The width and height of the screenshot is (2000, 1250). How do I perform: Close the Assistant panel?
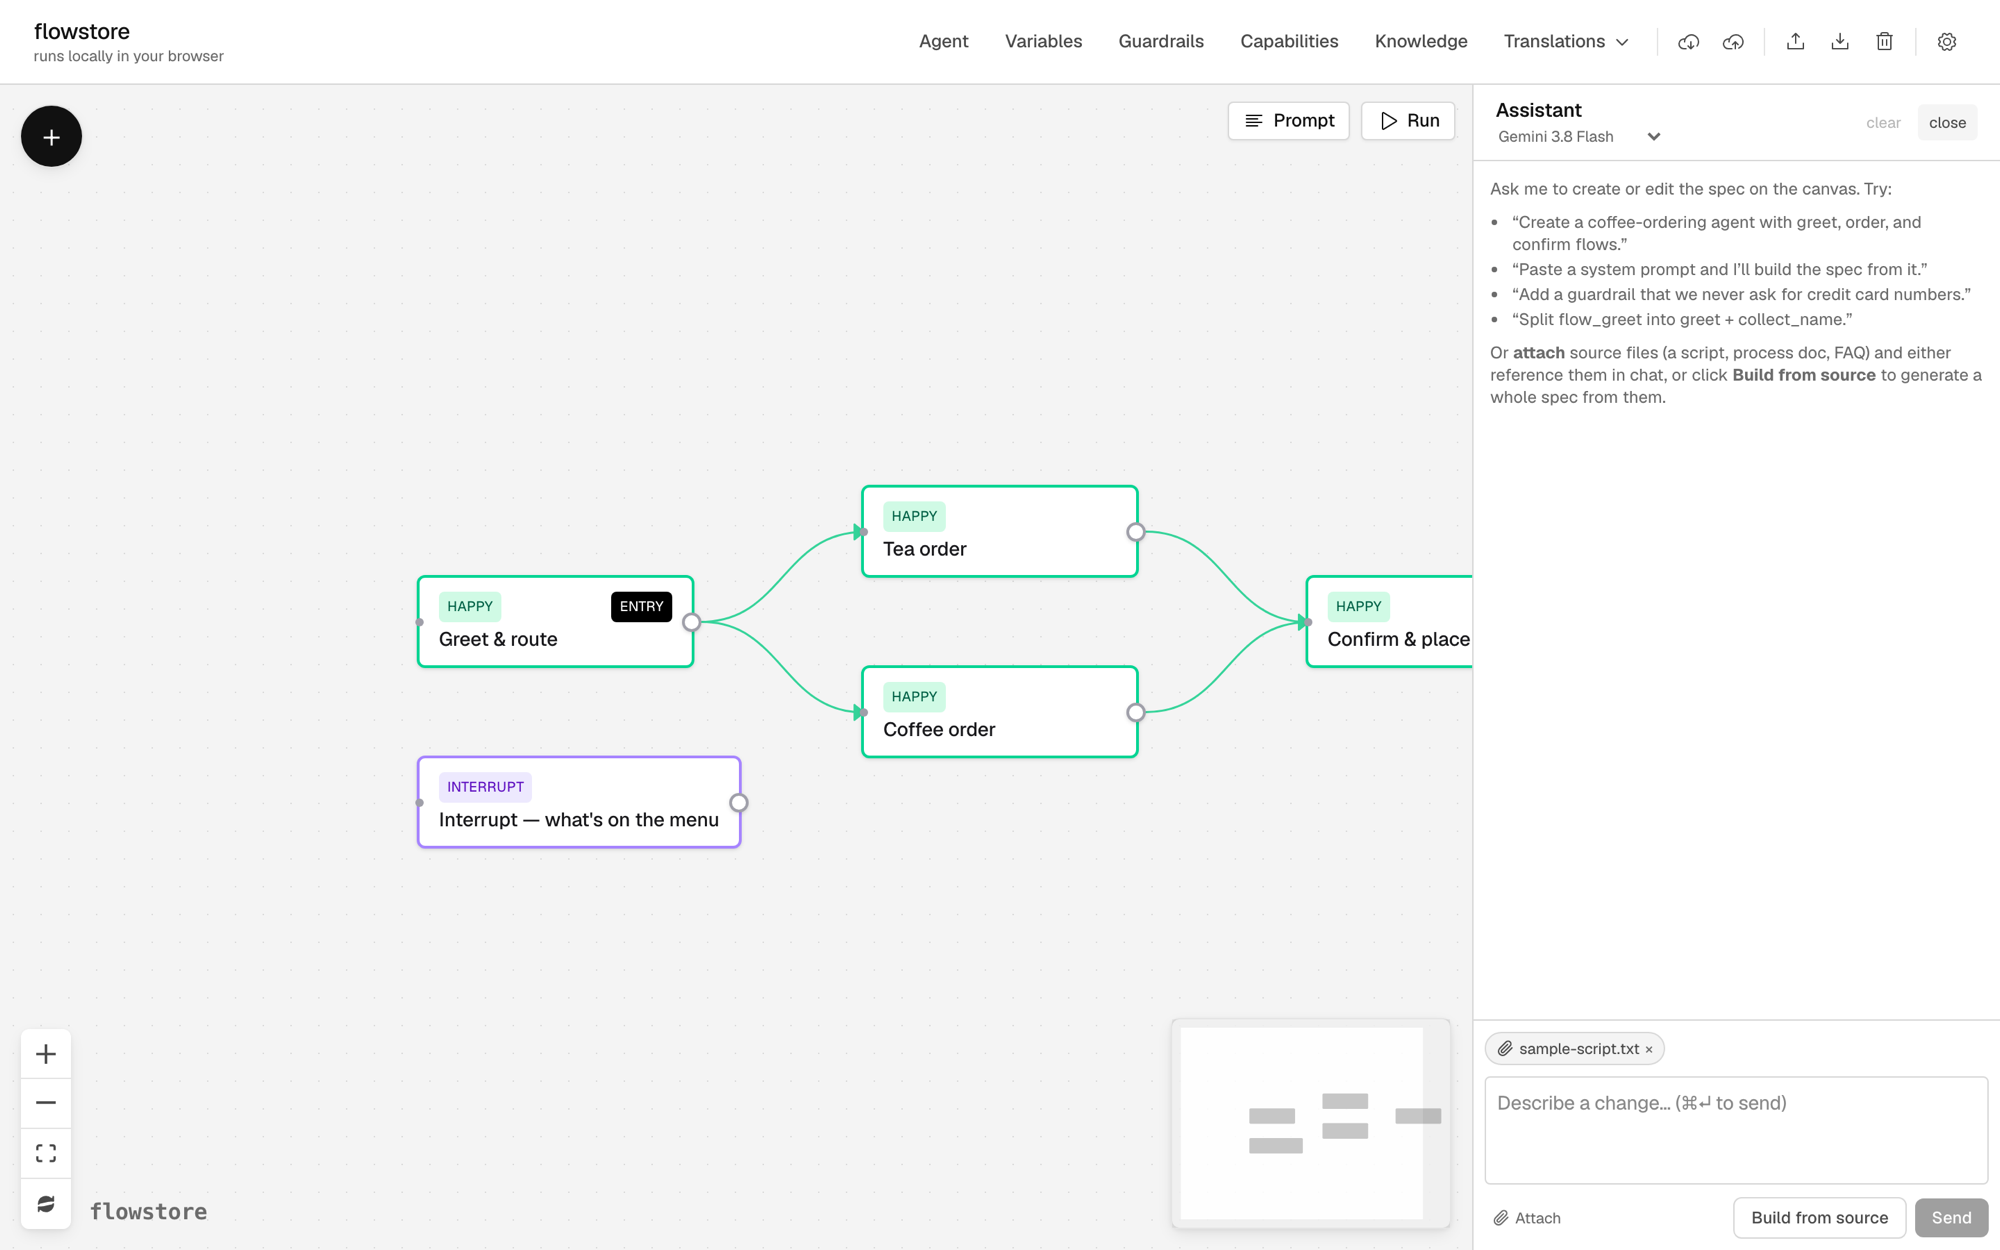point(1946,123)
